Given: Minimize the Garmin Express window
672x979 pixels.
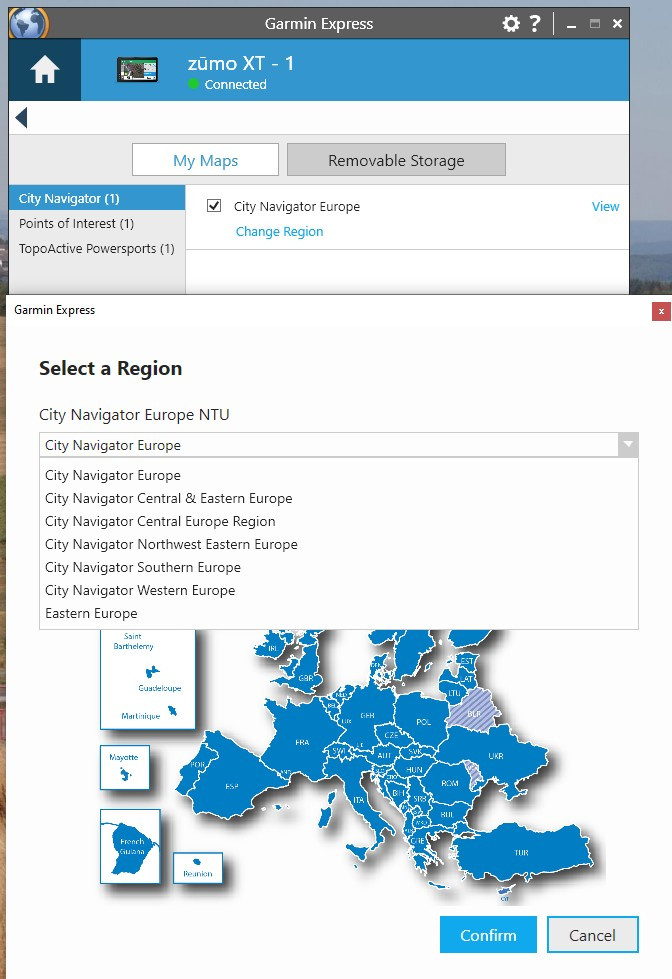Looking at the screenshot, I should pos(571,24).
